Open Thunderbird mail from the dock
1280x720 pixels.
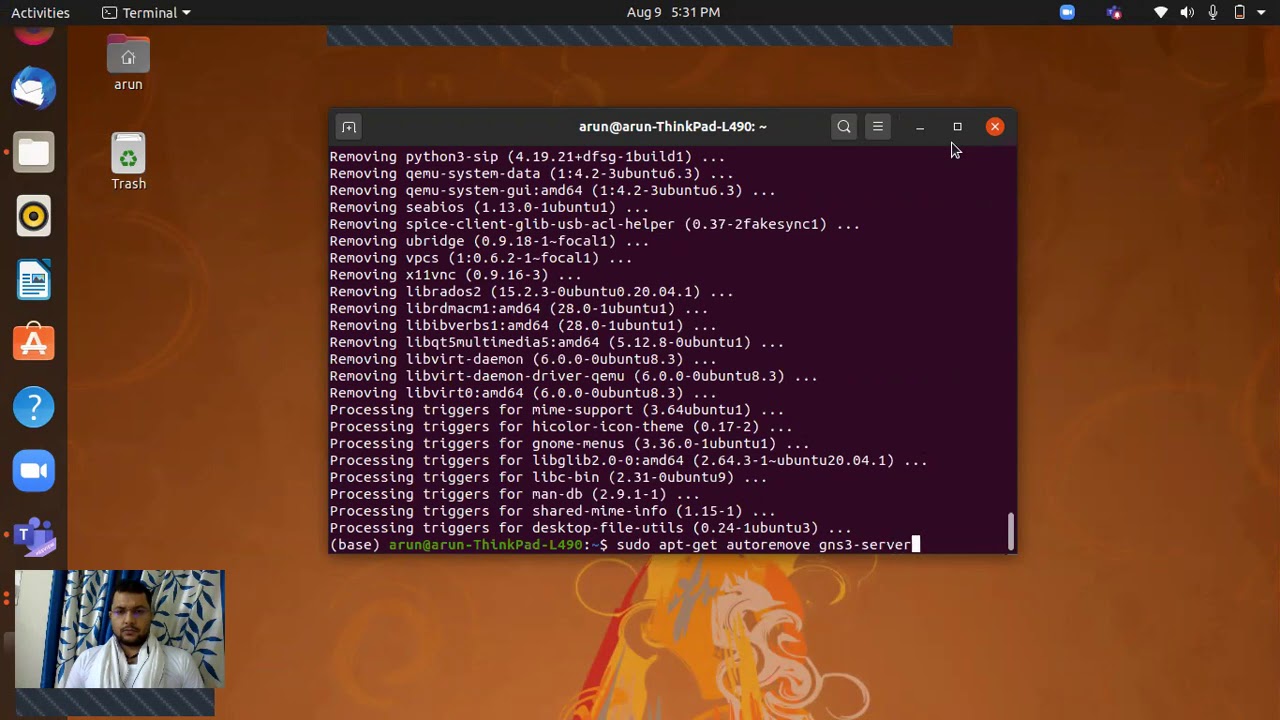pyautogui.click(x=34, y=89)
